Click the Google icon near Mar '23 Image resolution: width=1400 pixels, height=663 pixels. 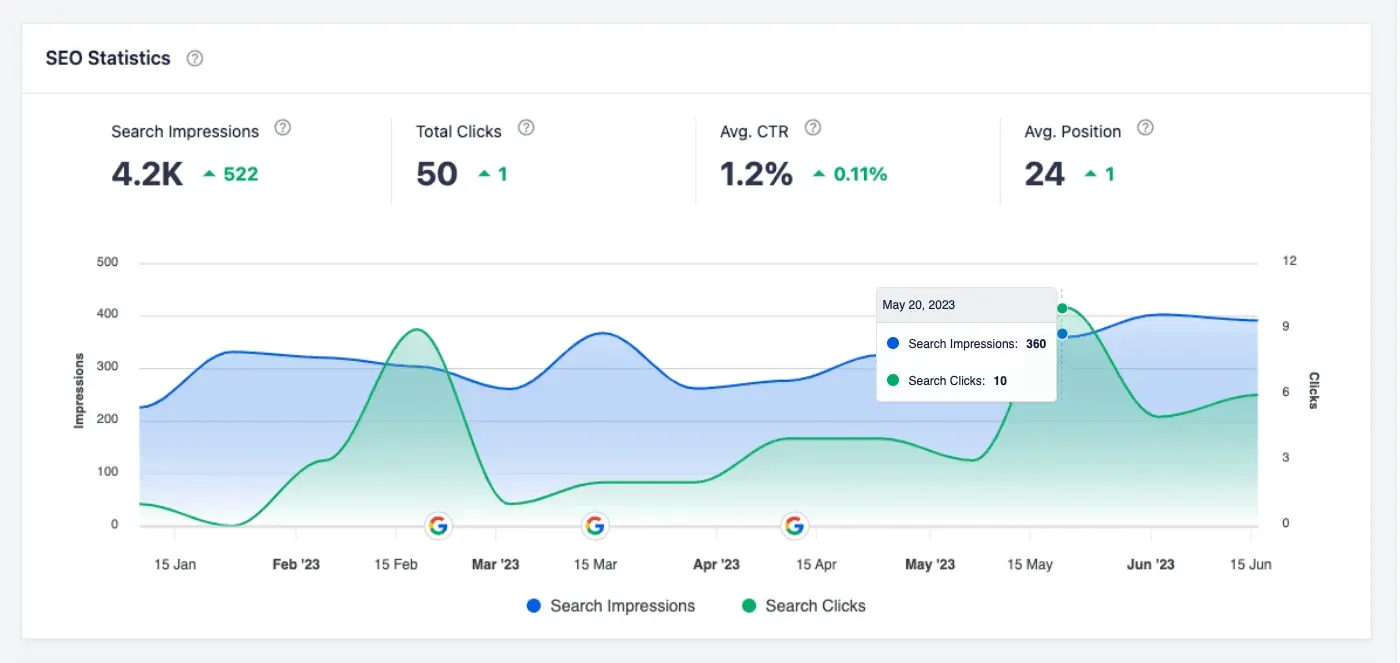(x=438, y=525)
